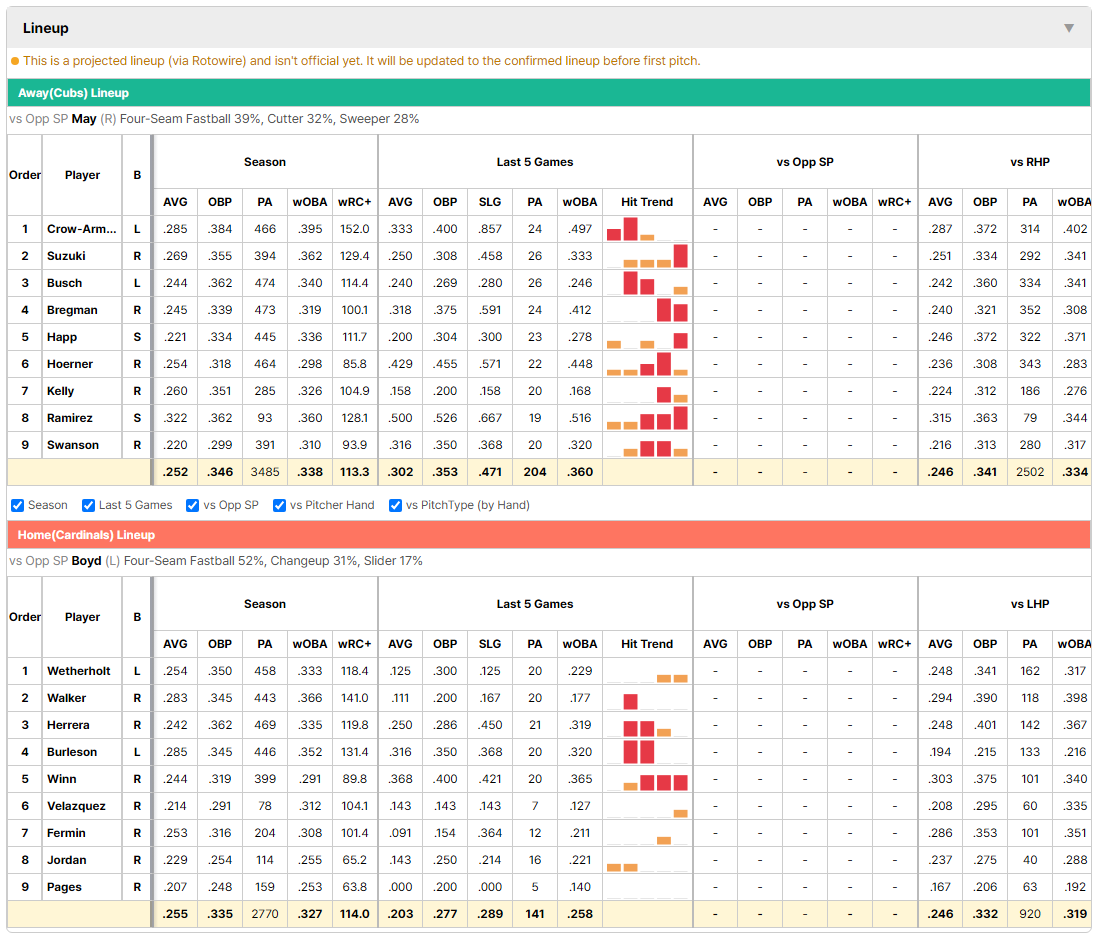This screenshot has height=939, width=1098.
Task: Click Ramirez's hit trend chart
Action: click(x=647, y=418)
